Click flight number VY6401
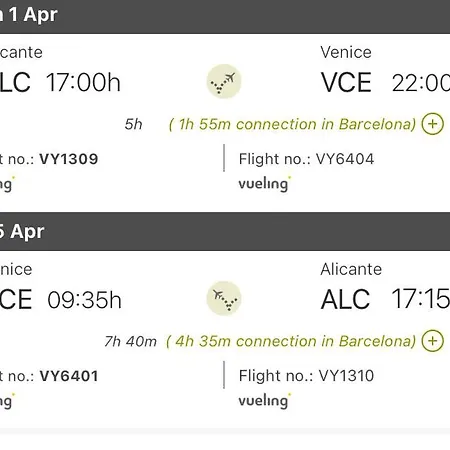Screen dimensions: 450x450 coord(69,376)
